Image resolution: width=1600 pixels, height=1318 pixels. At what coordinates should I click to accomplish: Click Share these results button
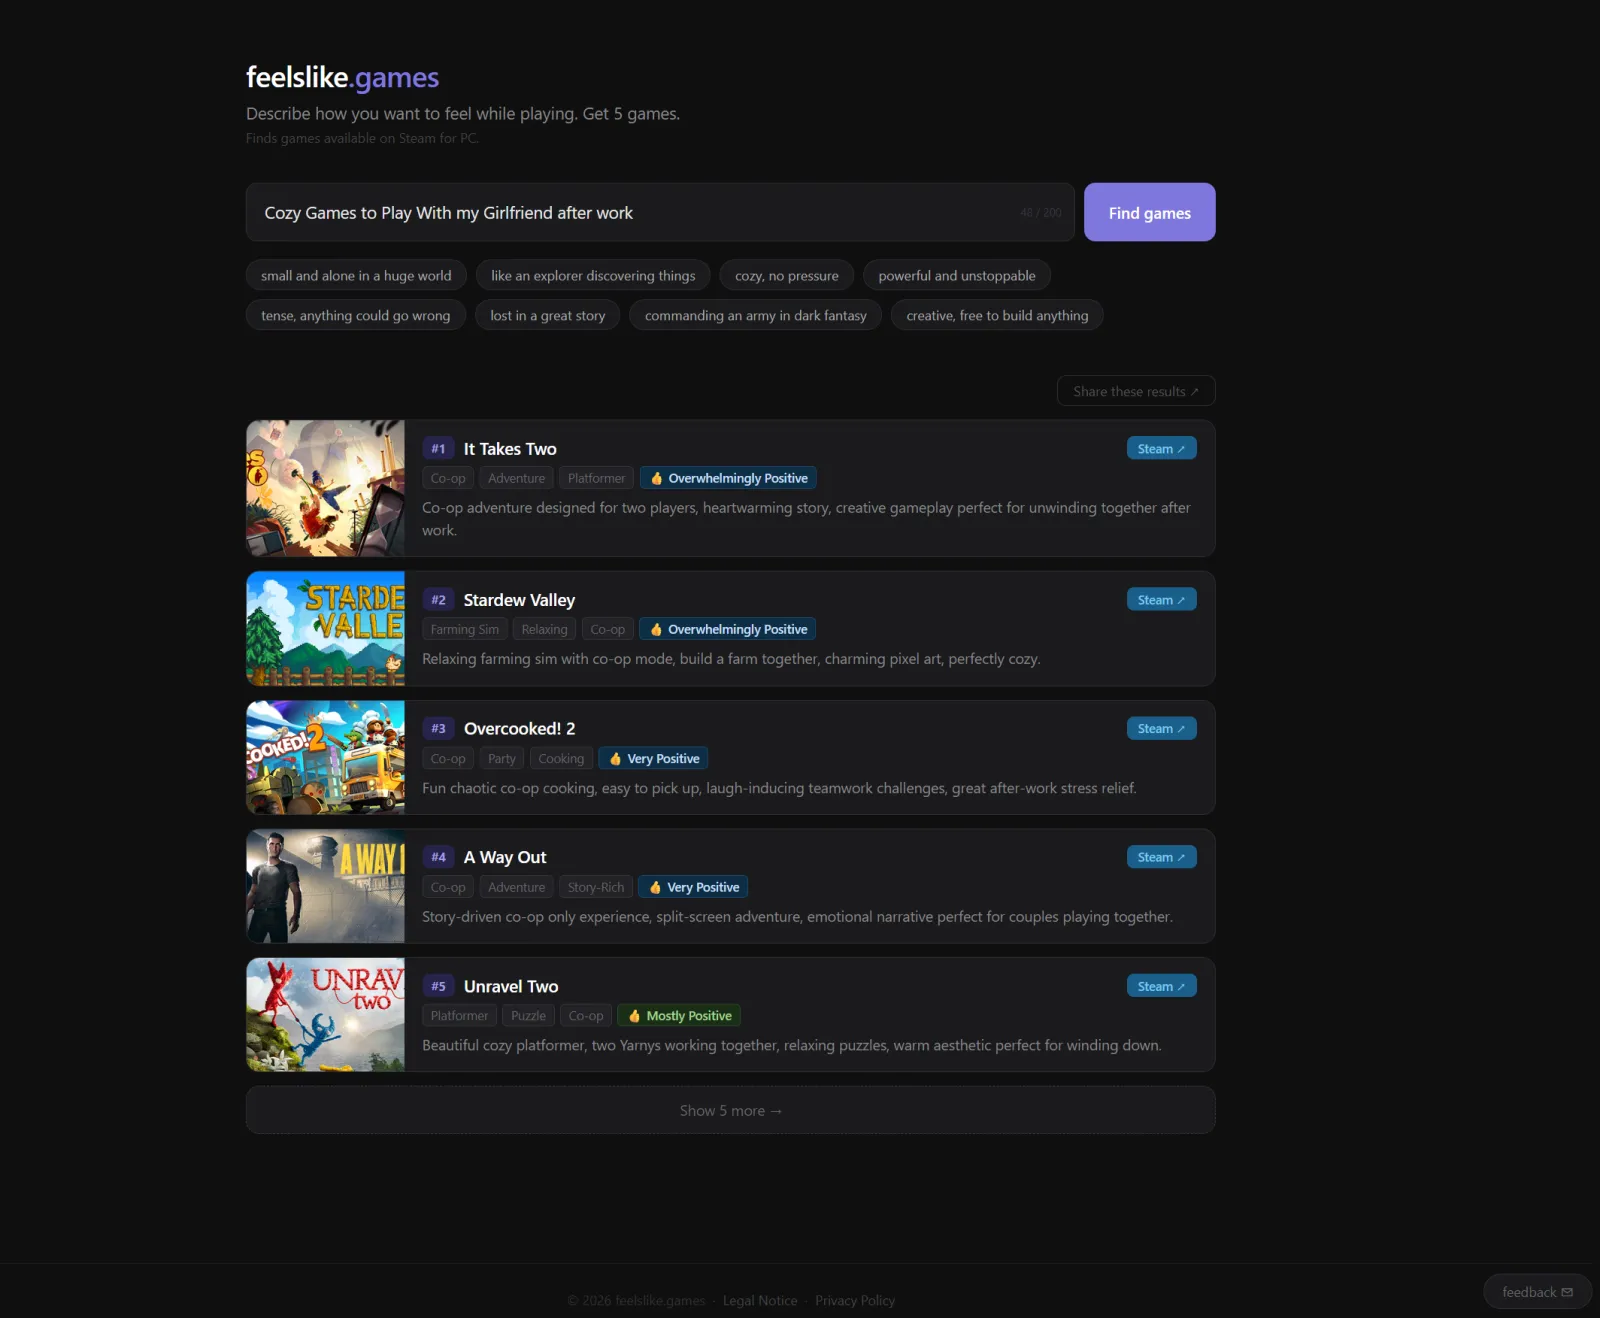(1136, 391)
